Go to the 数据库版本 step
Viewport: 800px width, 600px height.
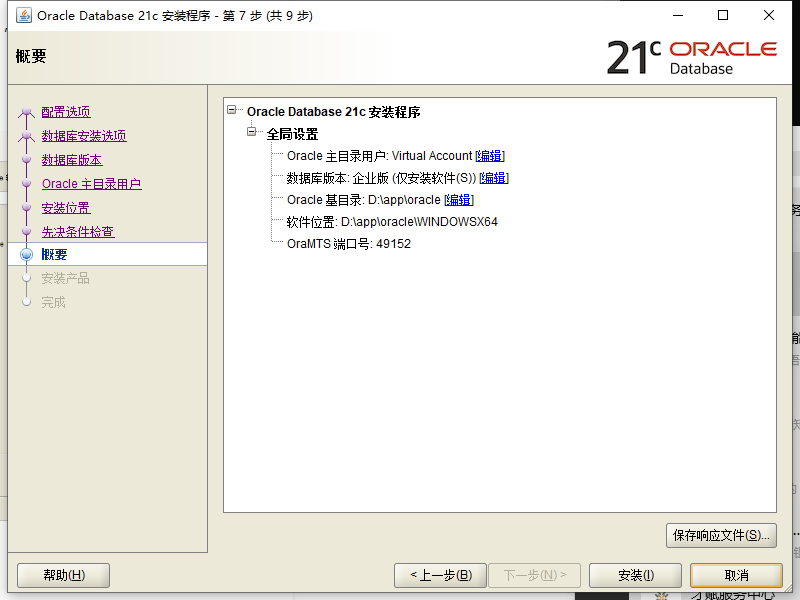[72, 160]
